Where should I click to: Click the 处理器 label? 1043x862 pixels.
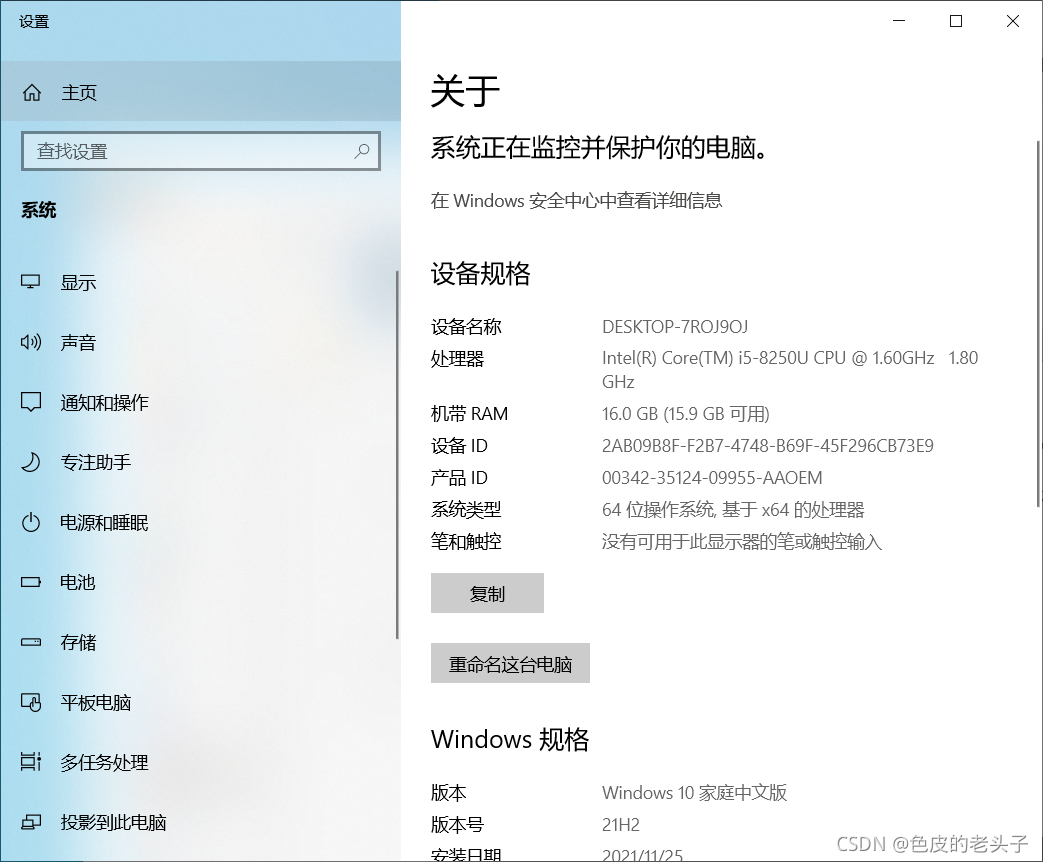click(457, 359)
